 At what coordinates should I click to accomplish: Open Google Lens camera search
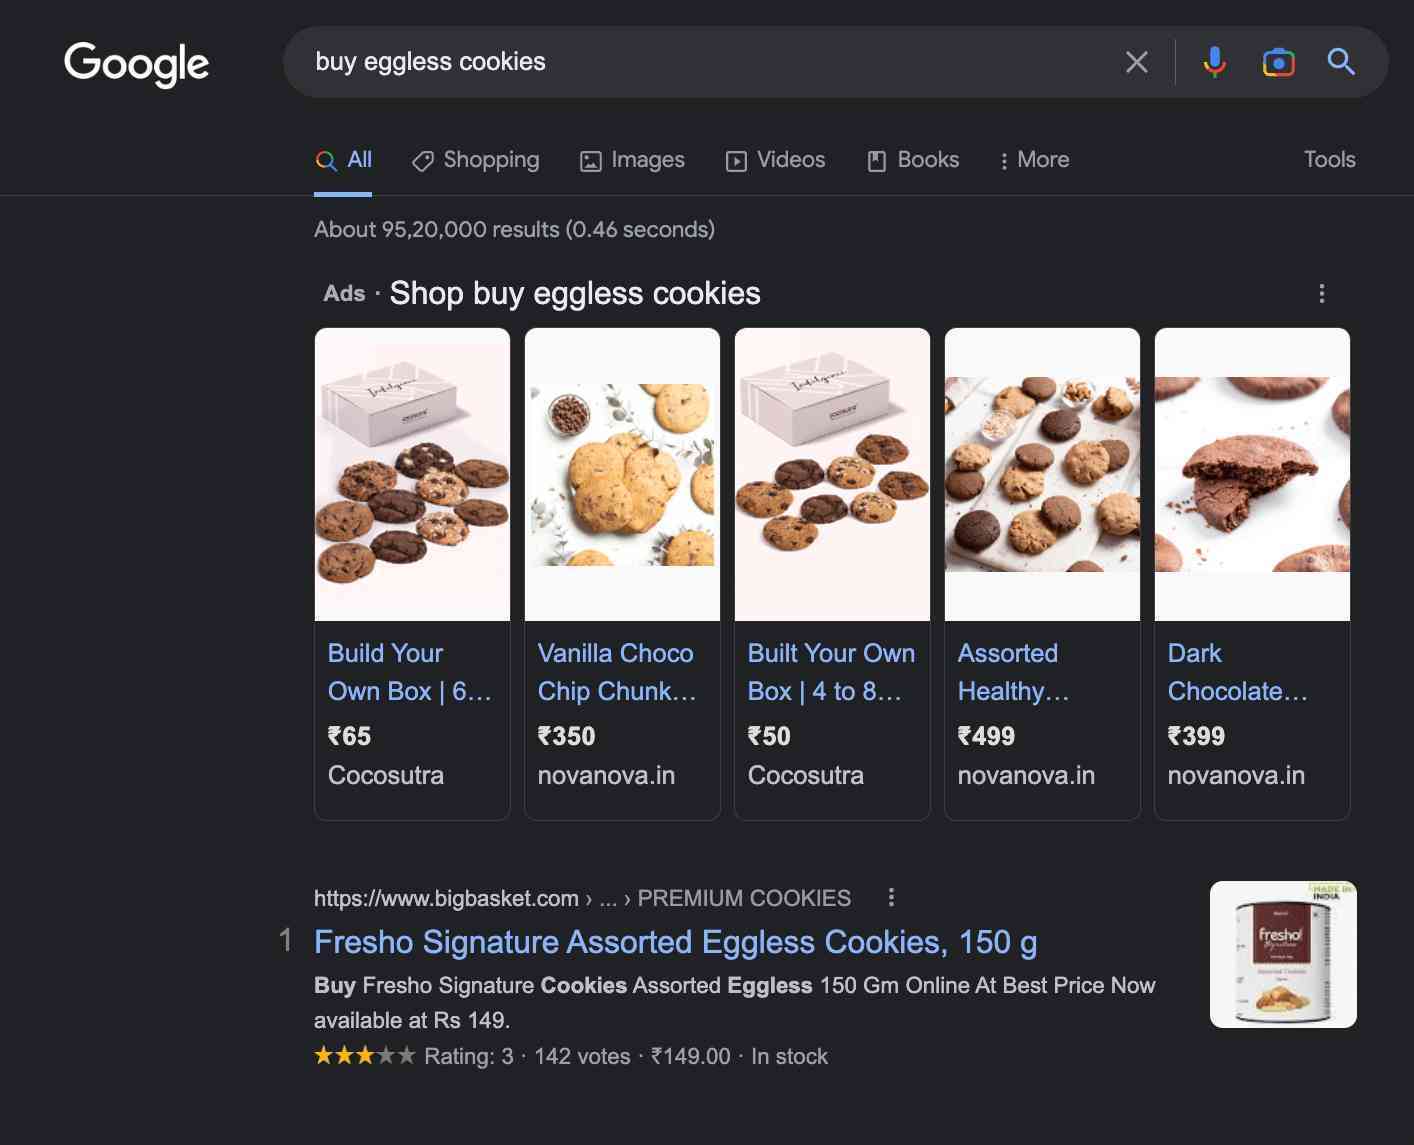pyautogui.click(x=1277, y=62)
